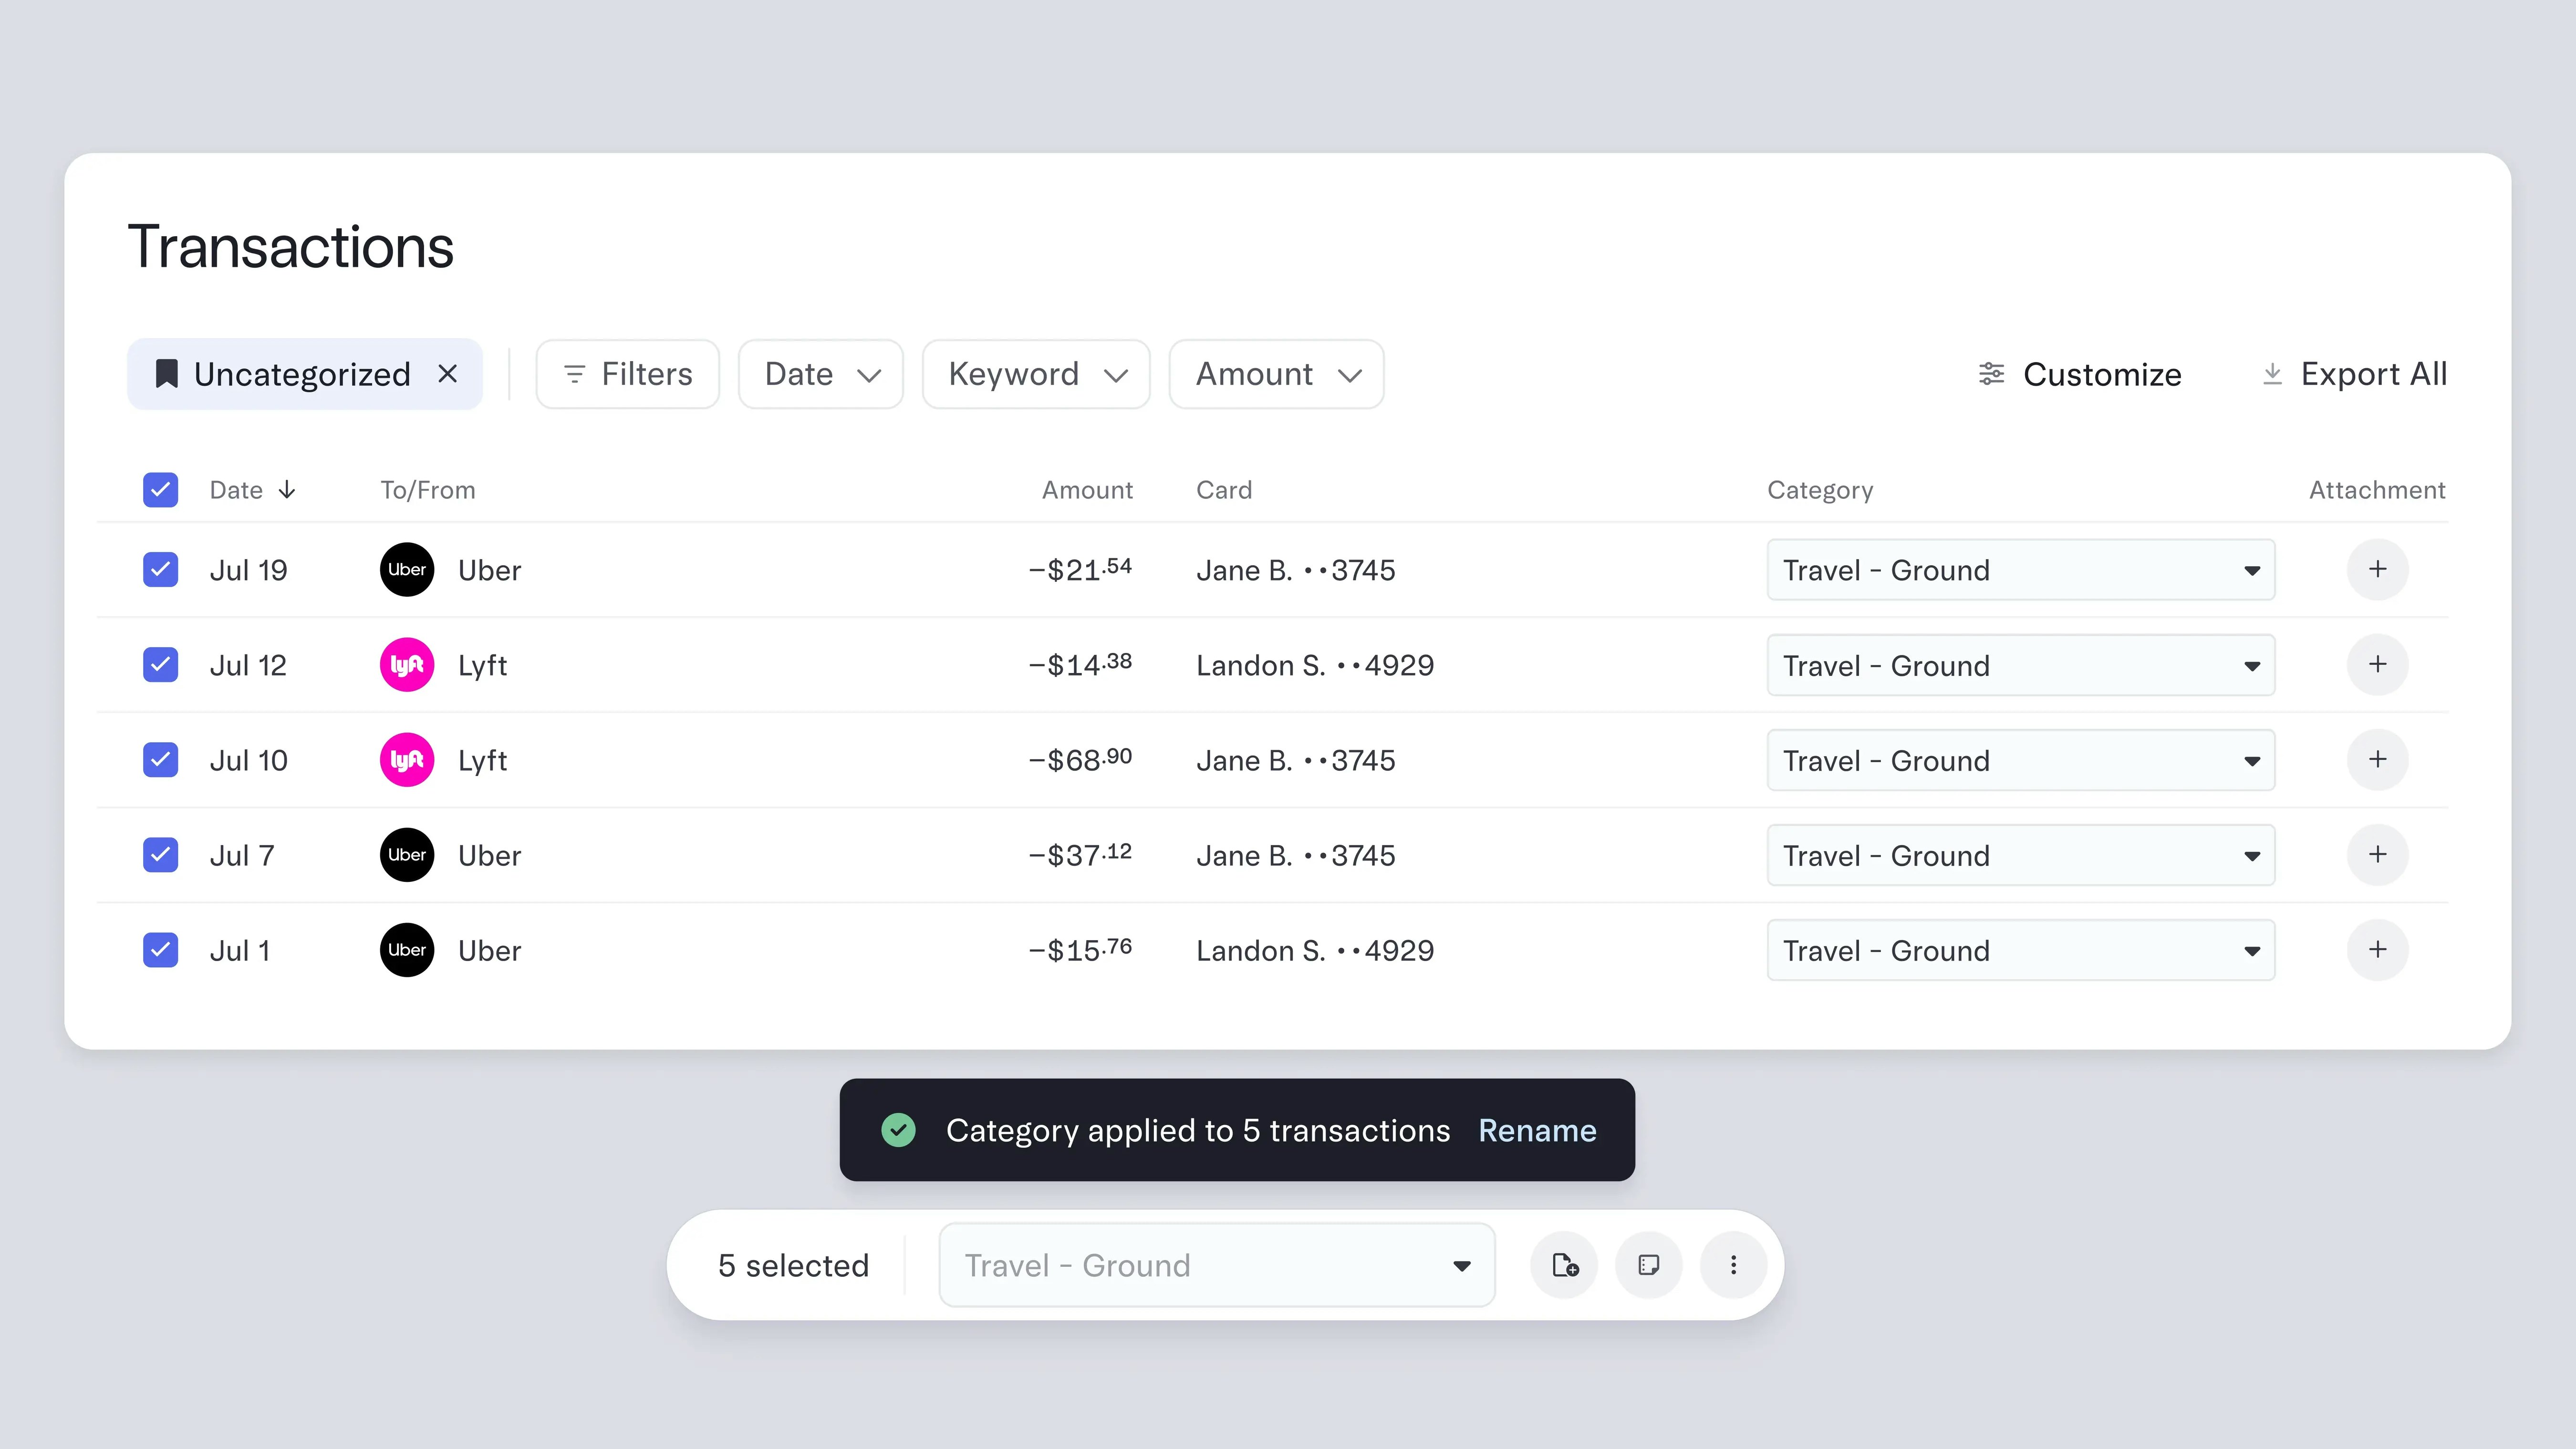This screenshot has height=1449, width=2576.
Task: Add an attachment on the Jul 7 Uber row
Action: click(2377, 854)
